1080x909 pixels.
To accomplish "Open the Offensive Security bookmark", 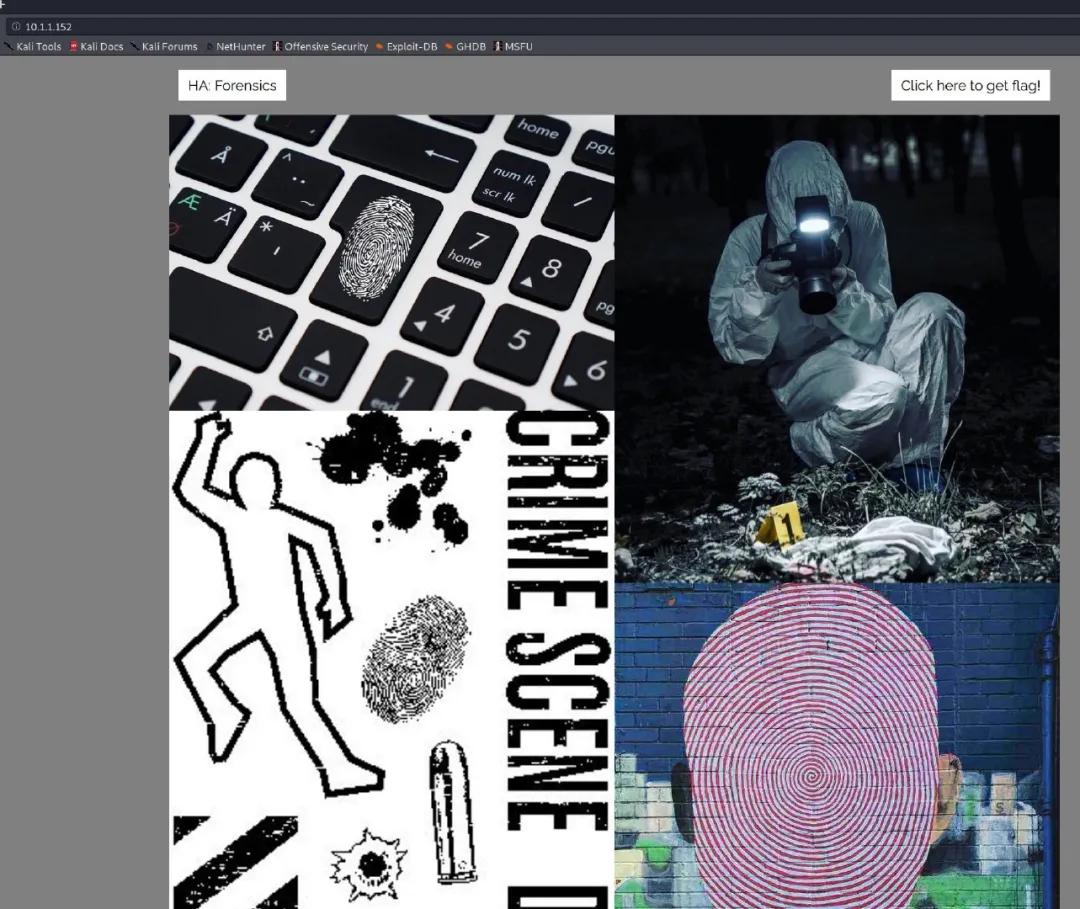I will pos(321,47).
